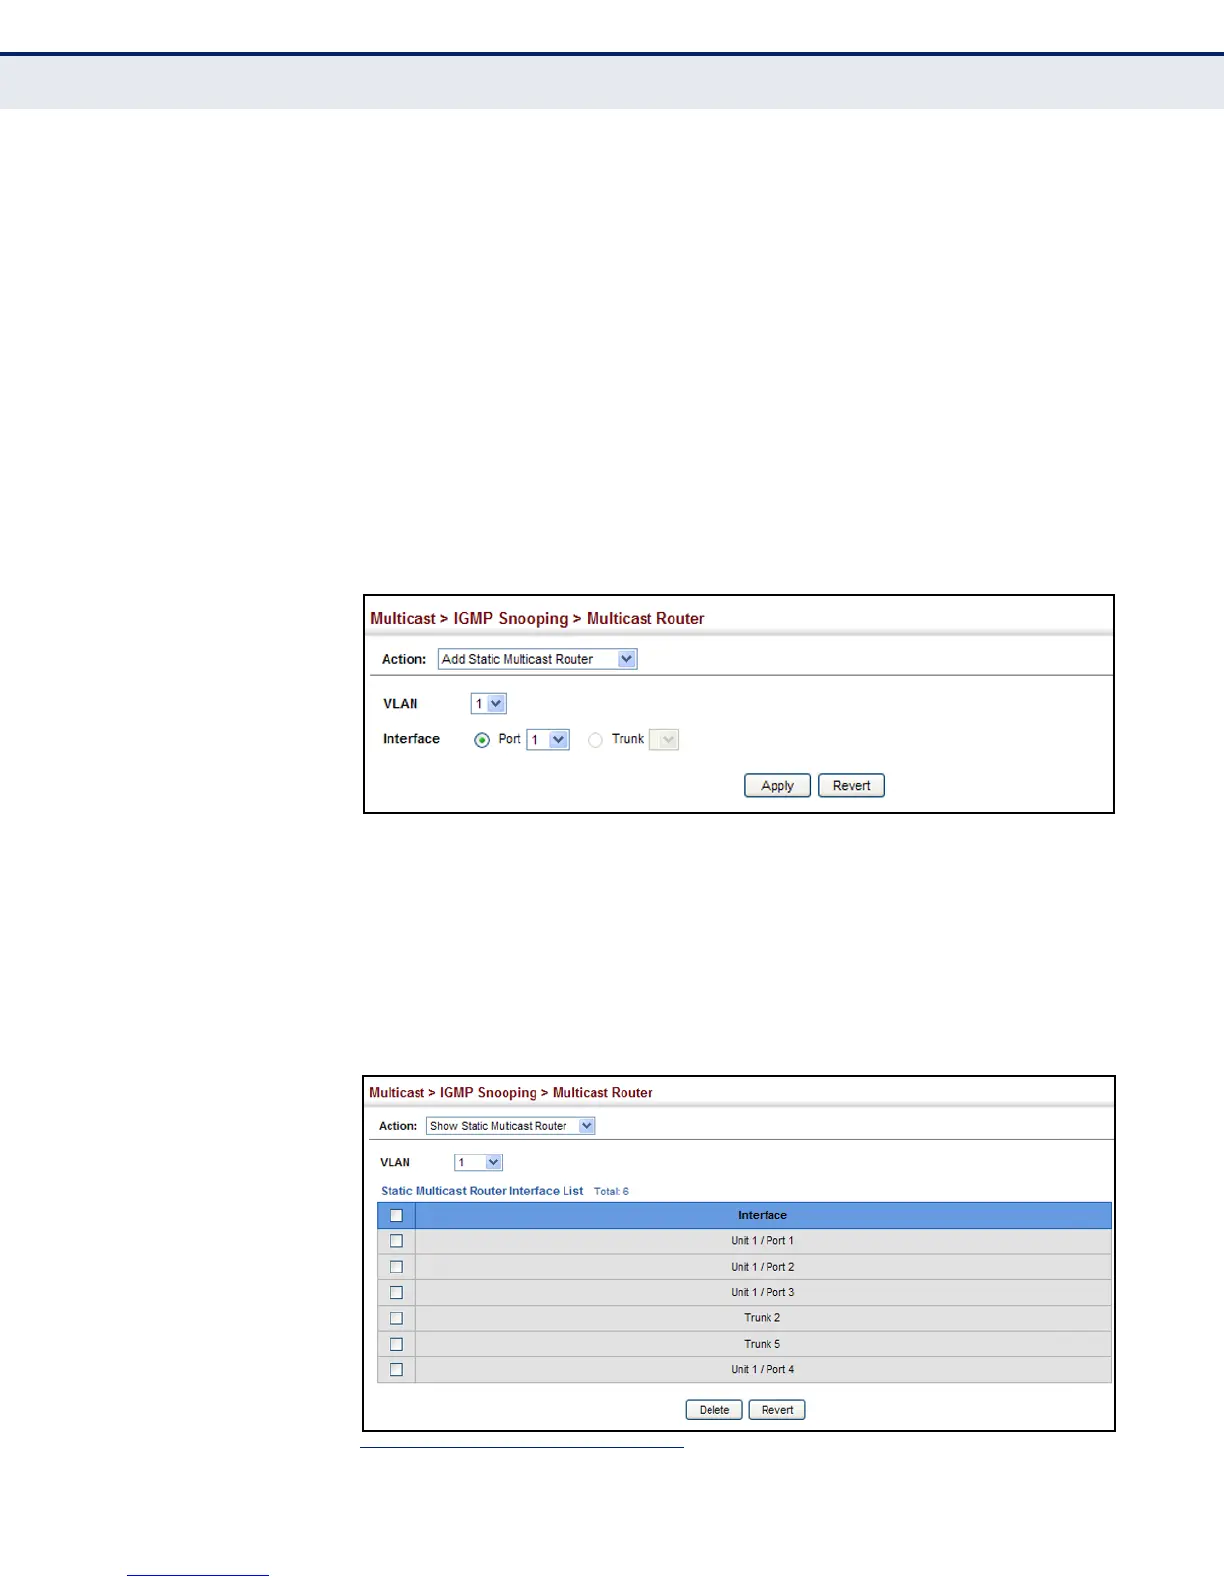Screen dimensions: 1224x1584
Task: Click the upper Multicast Router breadcrumb title
Action: 645,619
